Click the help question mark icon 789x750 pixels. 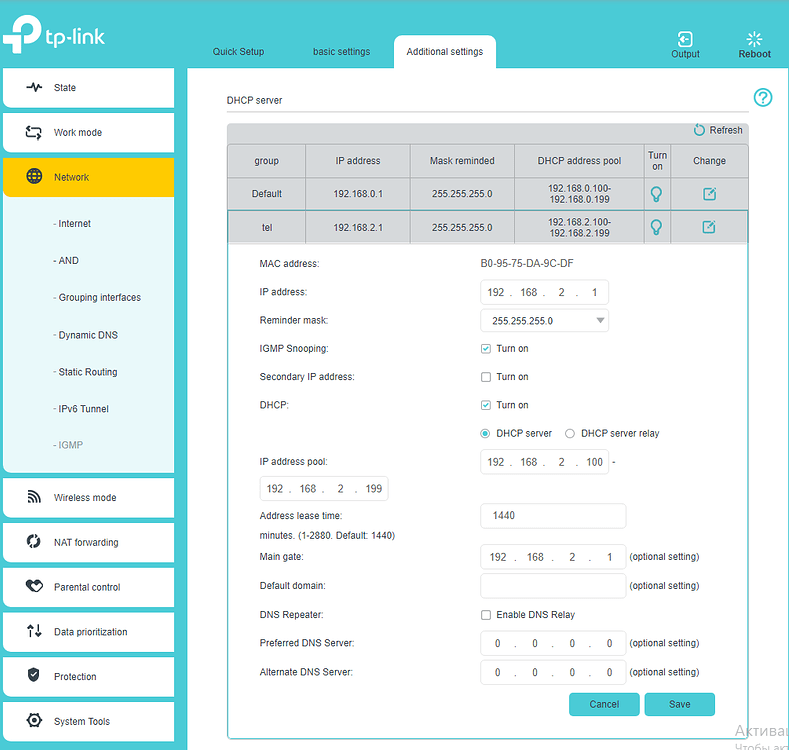pos(763,97)
